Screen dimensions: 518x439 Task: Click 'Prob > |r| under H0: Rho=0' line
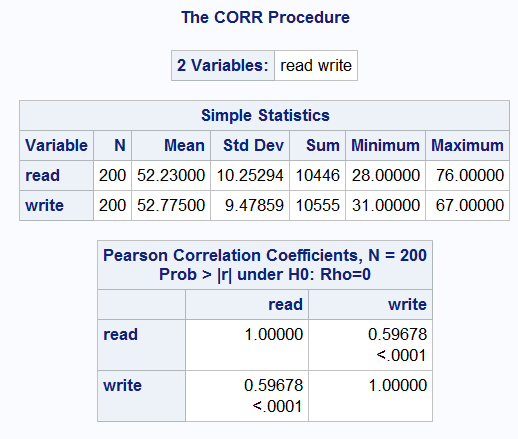coord(265,275)
